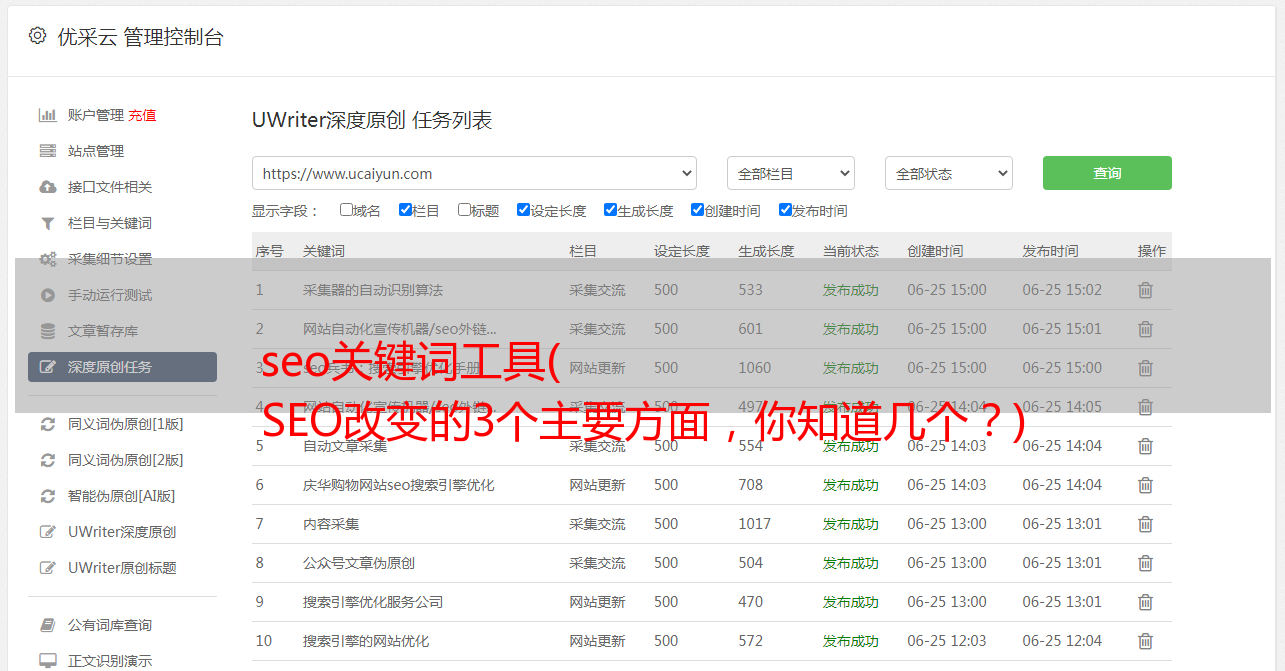Click the gear icon beside 优采云 管理控制台

click(x=37, y=36)
